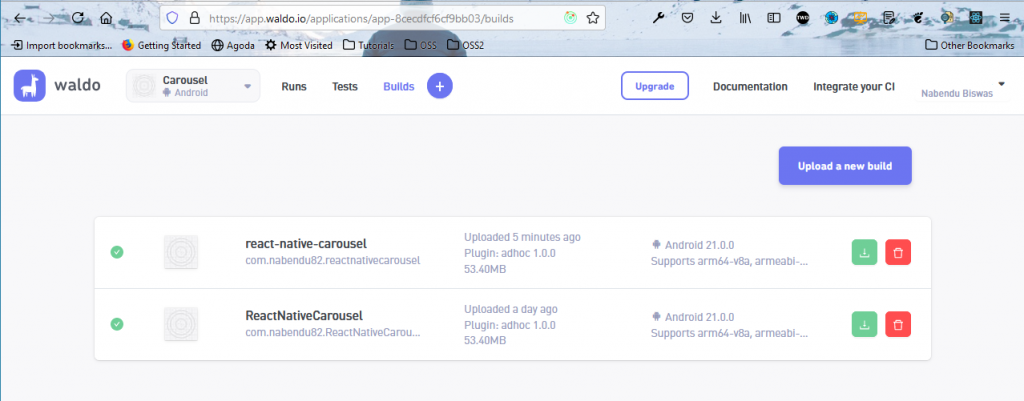The height and width of the screenshot is (401, 1024).
Task: Click the Upload a new build button
Action: (x=845, y=165)
